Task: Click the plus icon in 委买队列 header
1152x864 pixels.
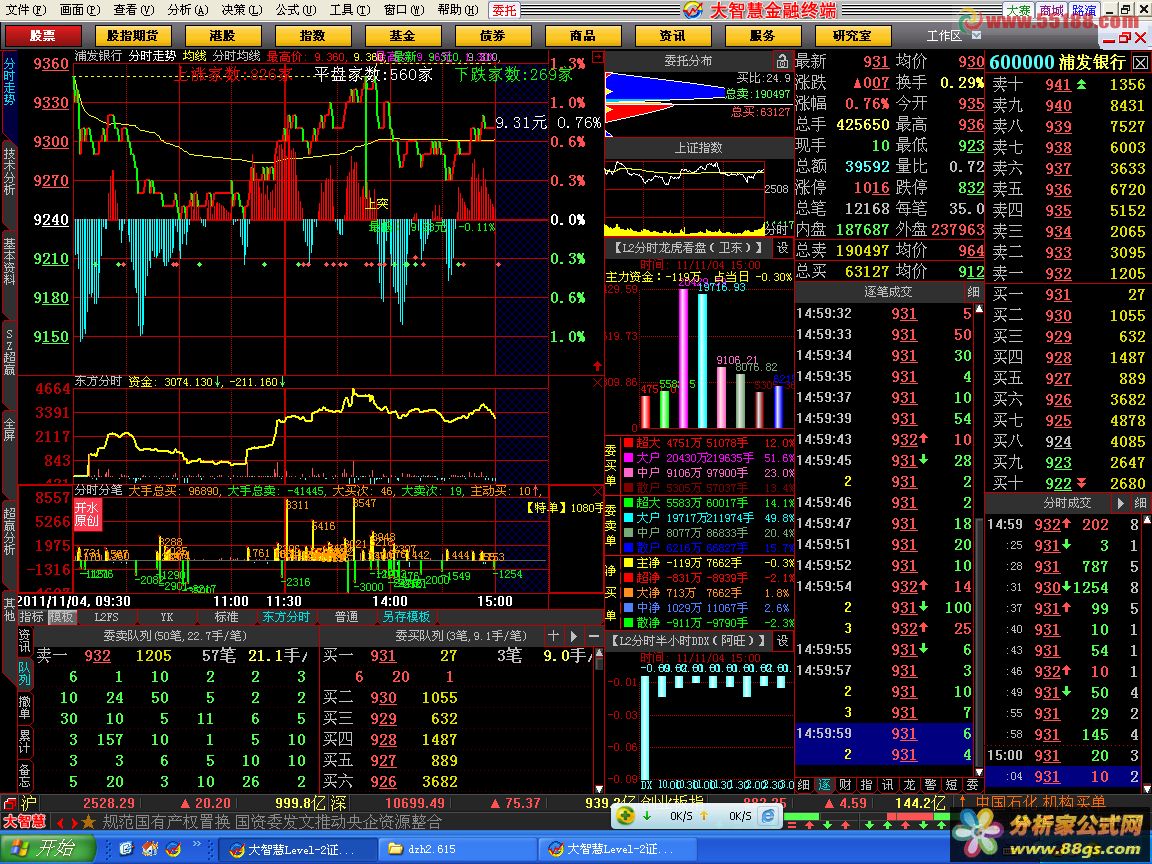Action: click(553, 636)
